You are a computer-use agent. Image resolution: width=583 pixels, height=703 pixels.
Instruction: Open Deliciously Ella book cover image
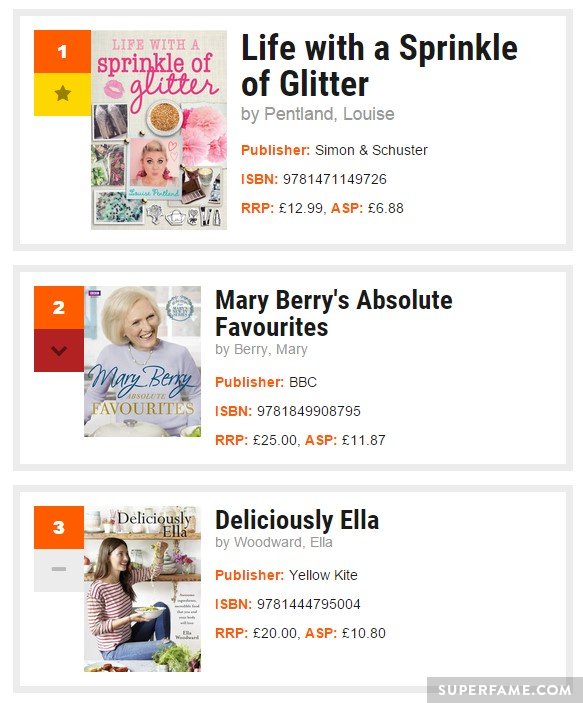(142, 589)
